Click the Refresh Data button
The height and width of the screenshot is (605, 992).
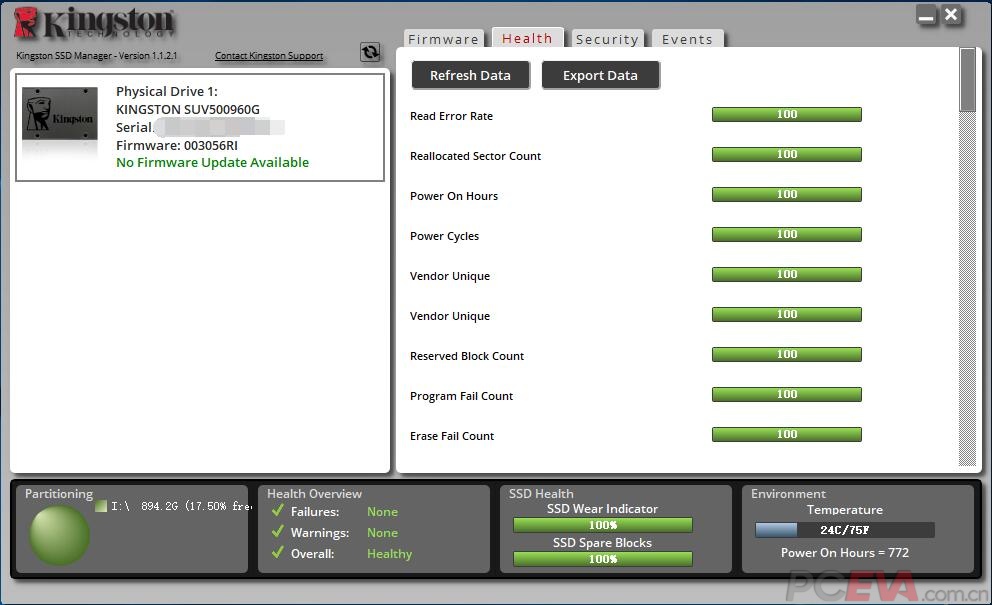pos(470,75)
